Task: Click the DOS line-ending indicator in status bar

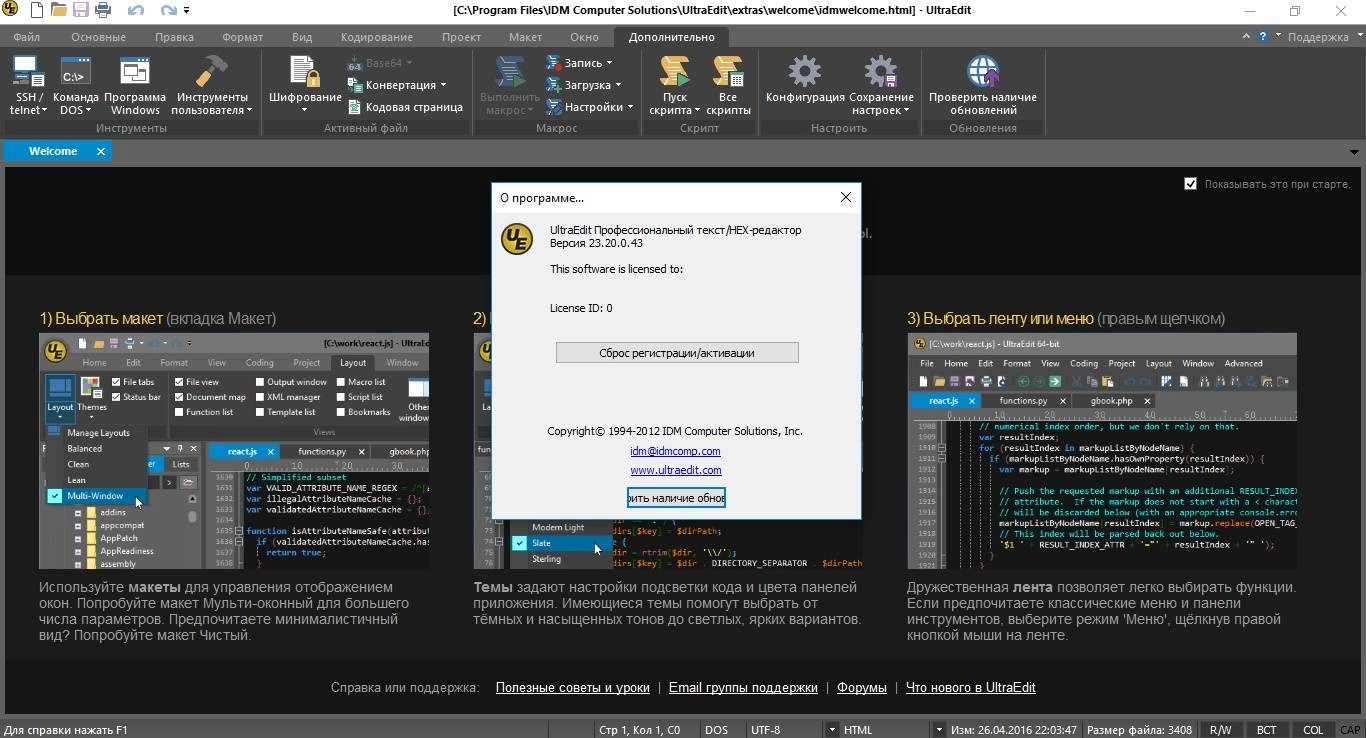Action: [716, 730]
